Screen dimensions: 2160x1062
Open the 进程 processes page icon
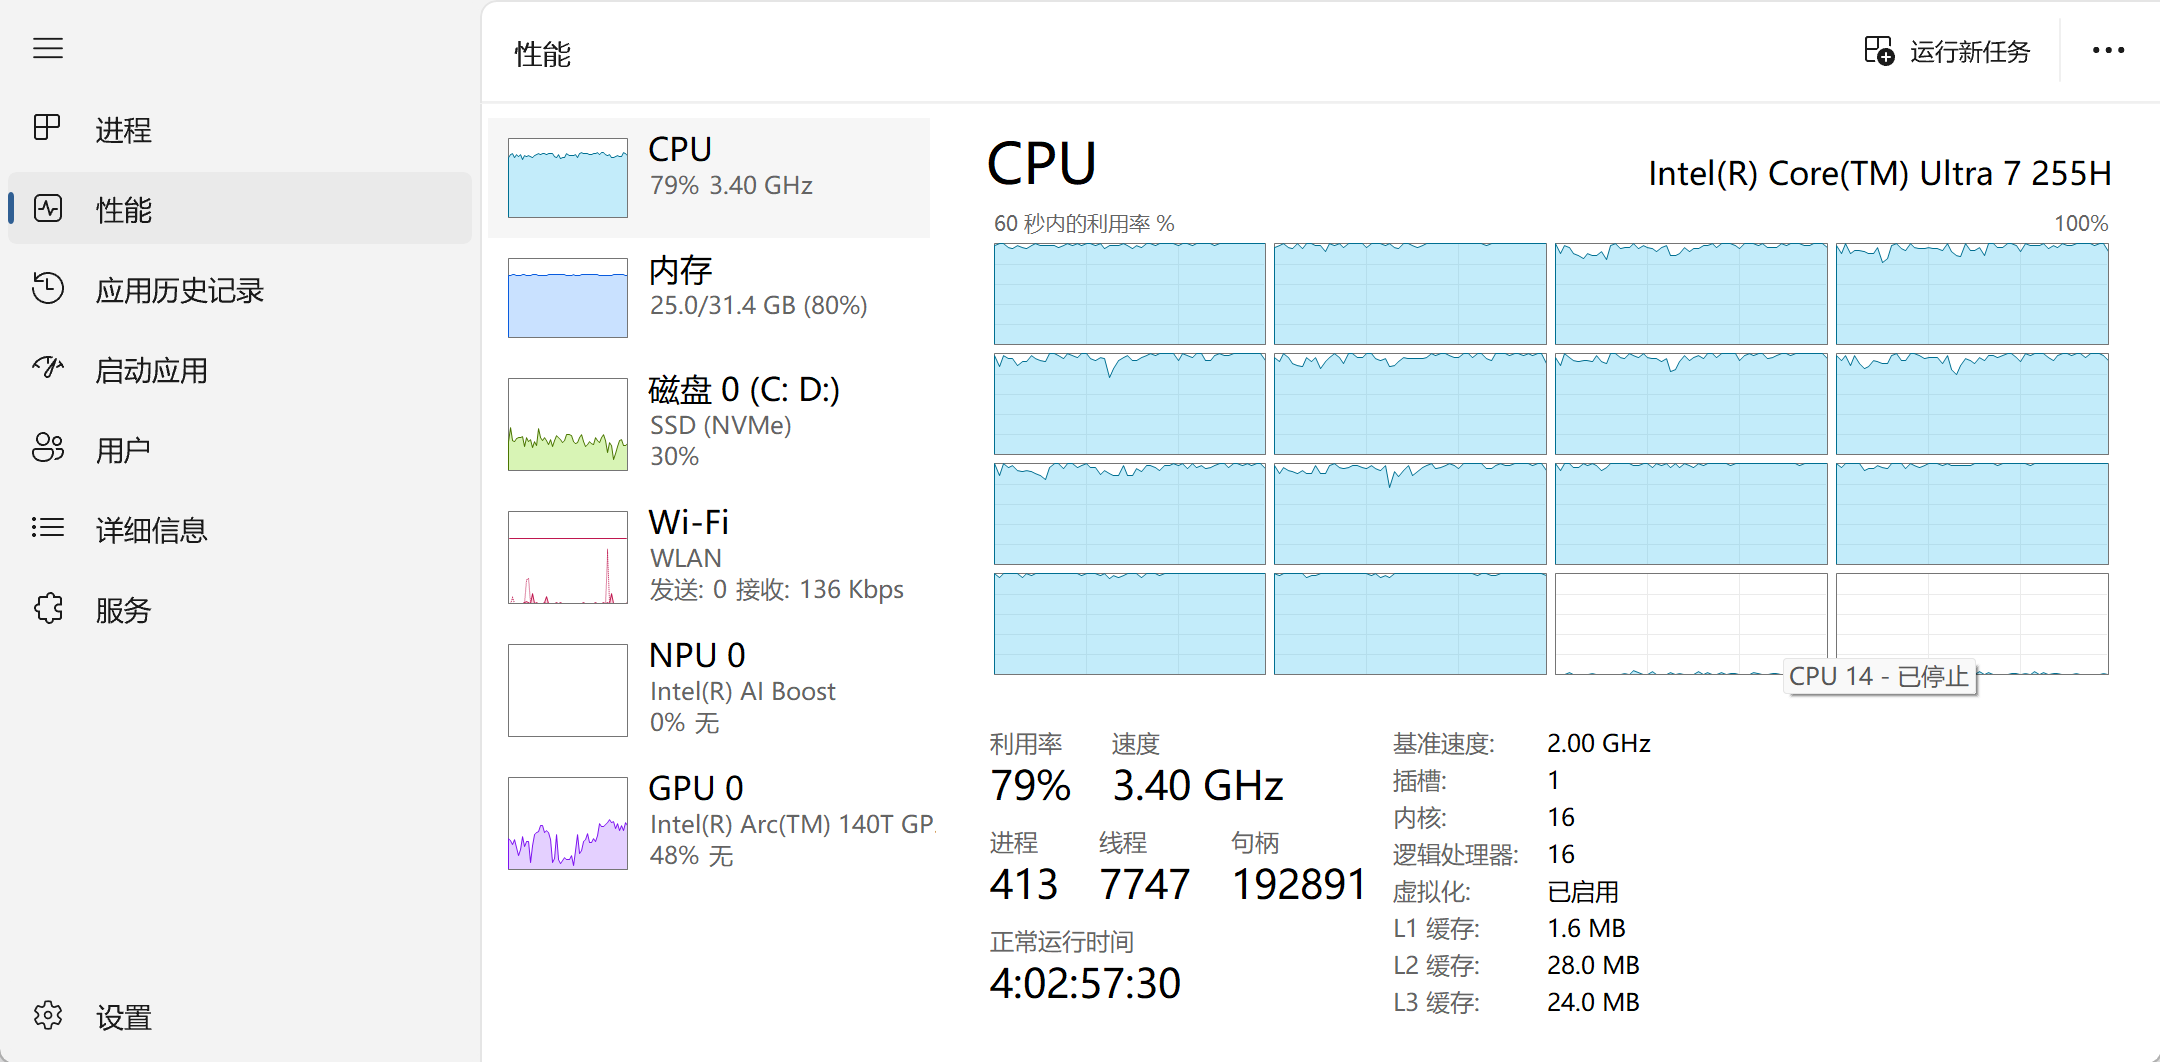(x=47, y=127)
